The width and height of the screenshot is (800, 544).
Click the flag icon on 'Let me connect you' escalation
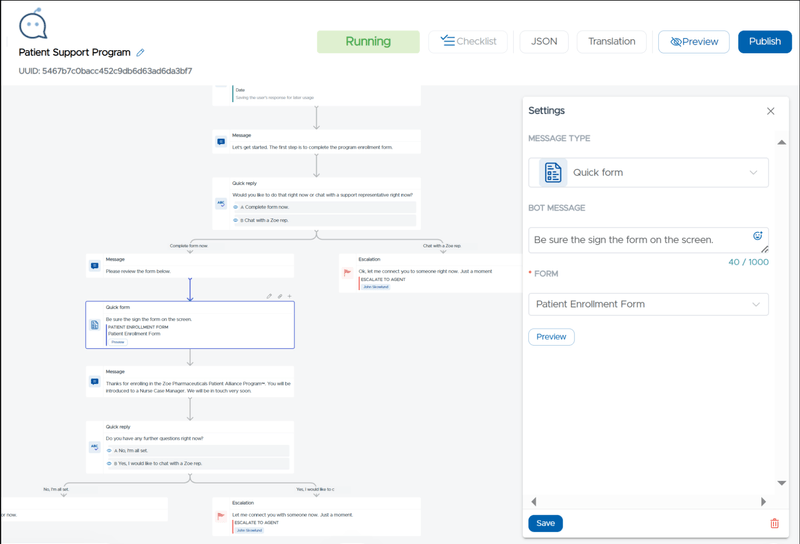pos(221,516)
